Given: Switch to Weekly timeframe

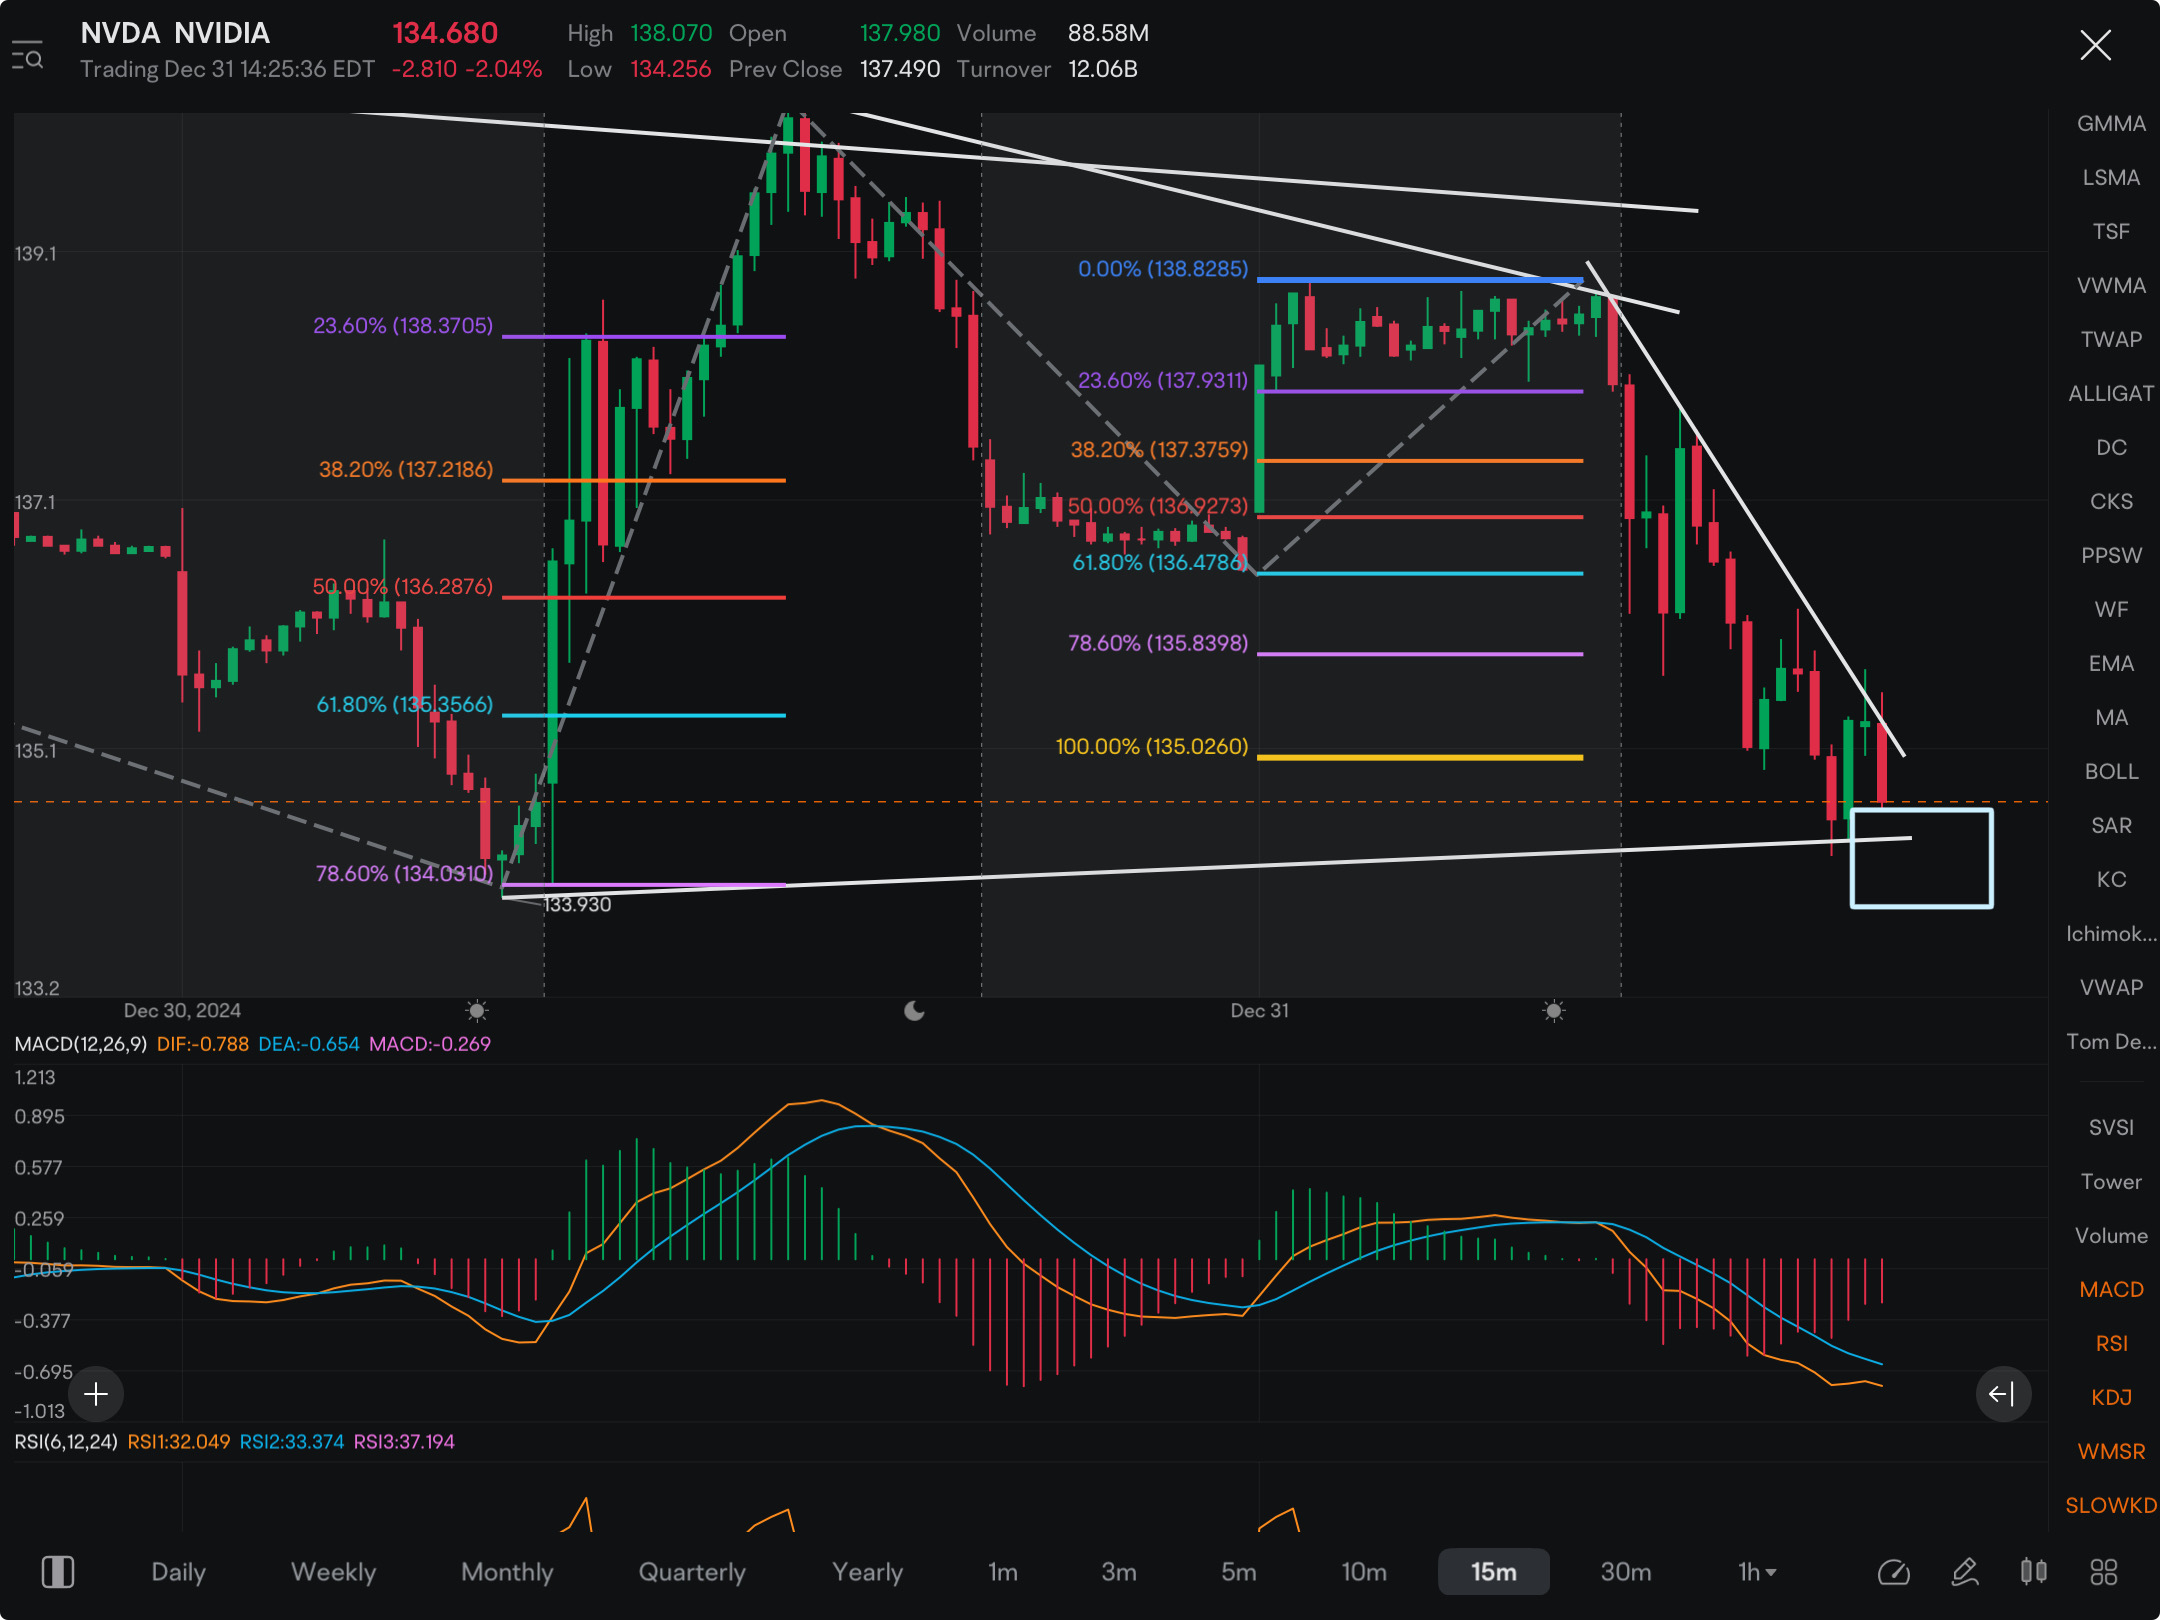Looking at the screenshot, I should [x=333, y=1572].
